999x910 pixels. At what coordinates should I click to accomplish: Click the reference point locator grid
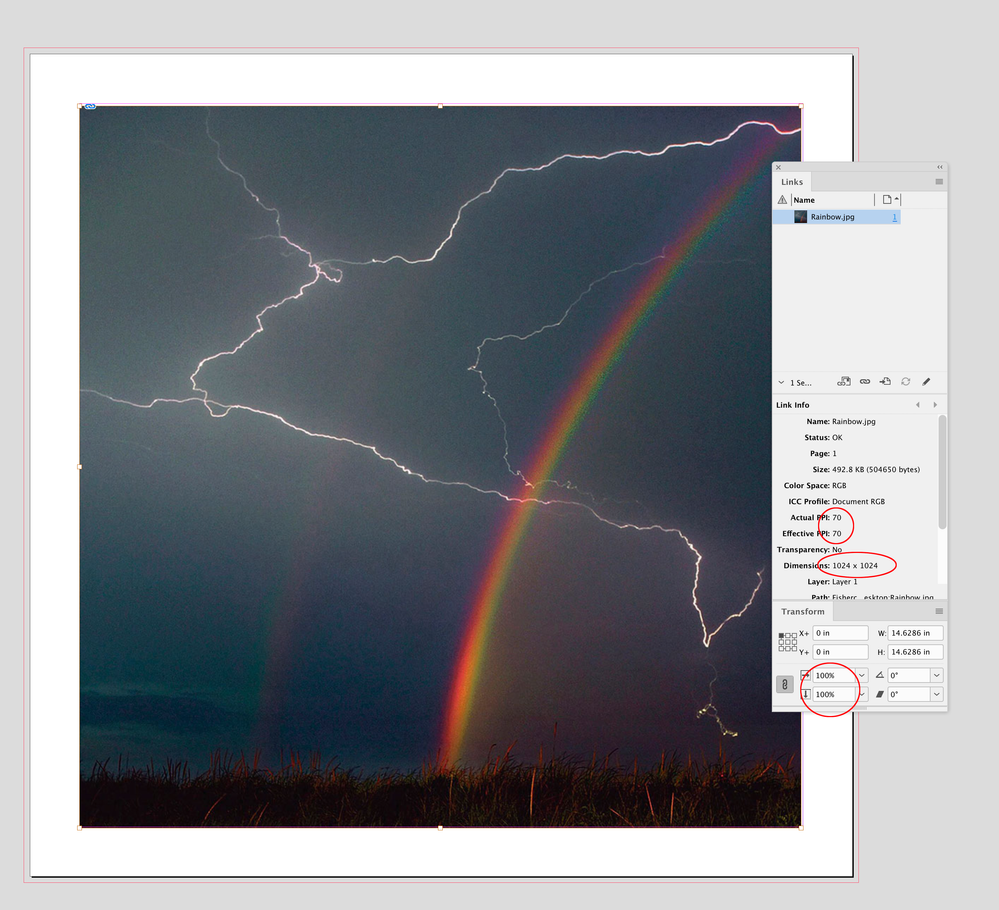787,642
